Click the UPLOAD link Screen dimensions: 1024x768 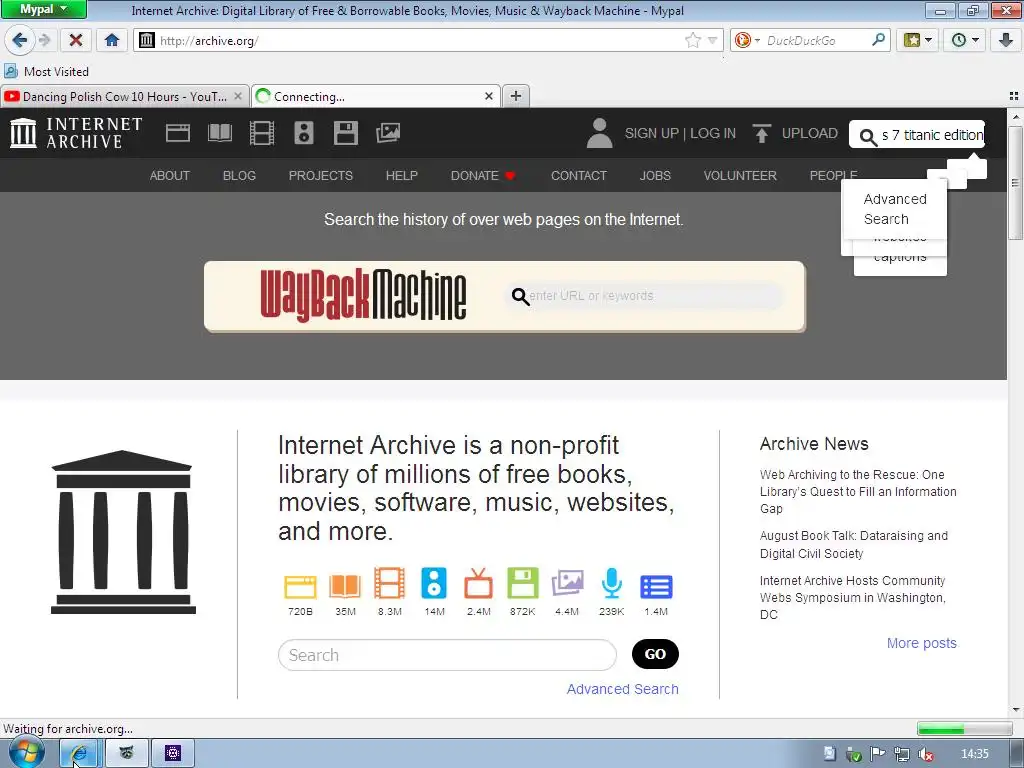(810, 133)
